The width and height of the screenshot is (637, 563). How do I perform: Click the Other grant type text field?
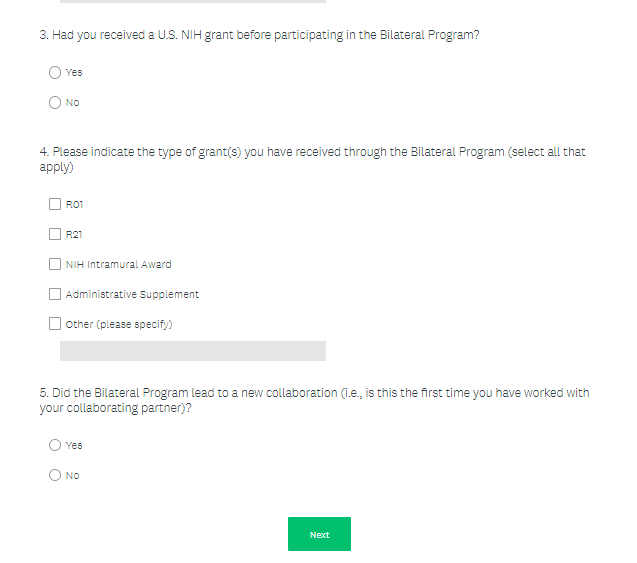click(x=192, y=351)
